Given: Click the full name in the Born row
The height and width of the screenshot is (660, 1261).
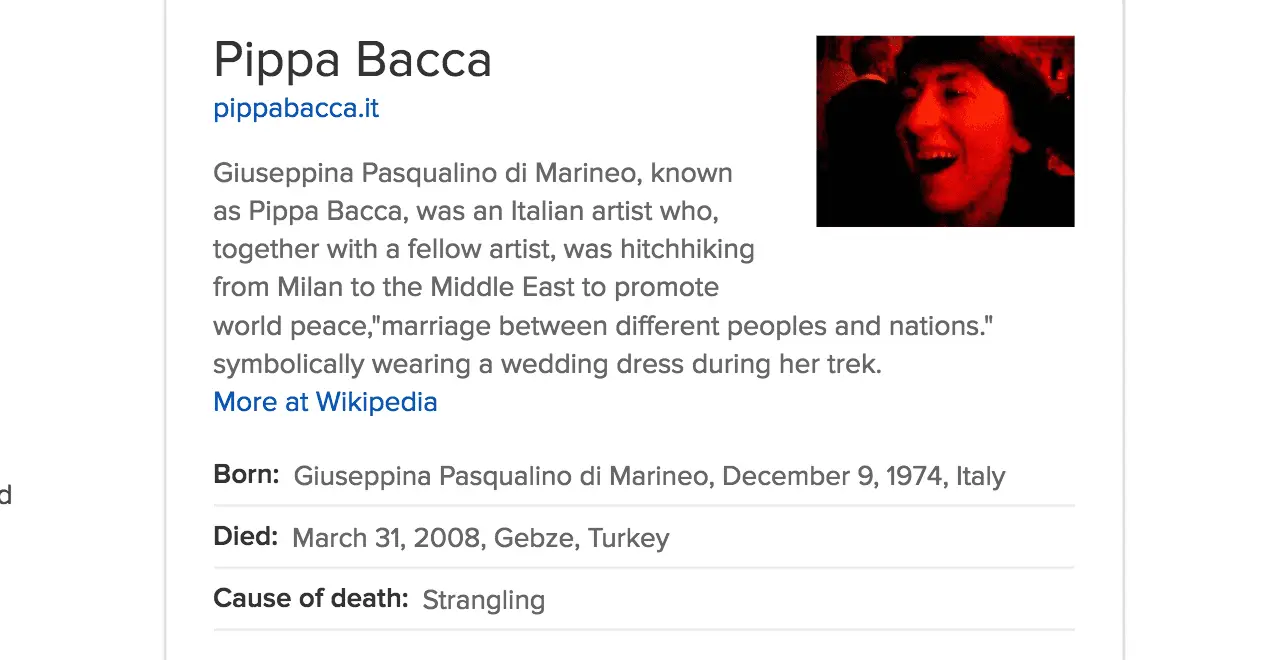Looking at the screenshot, I should tap(500, 476).
